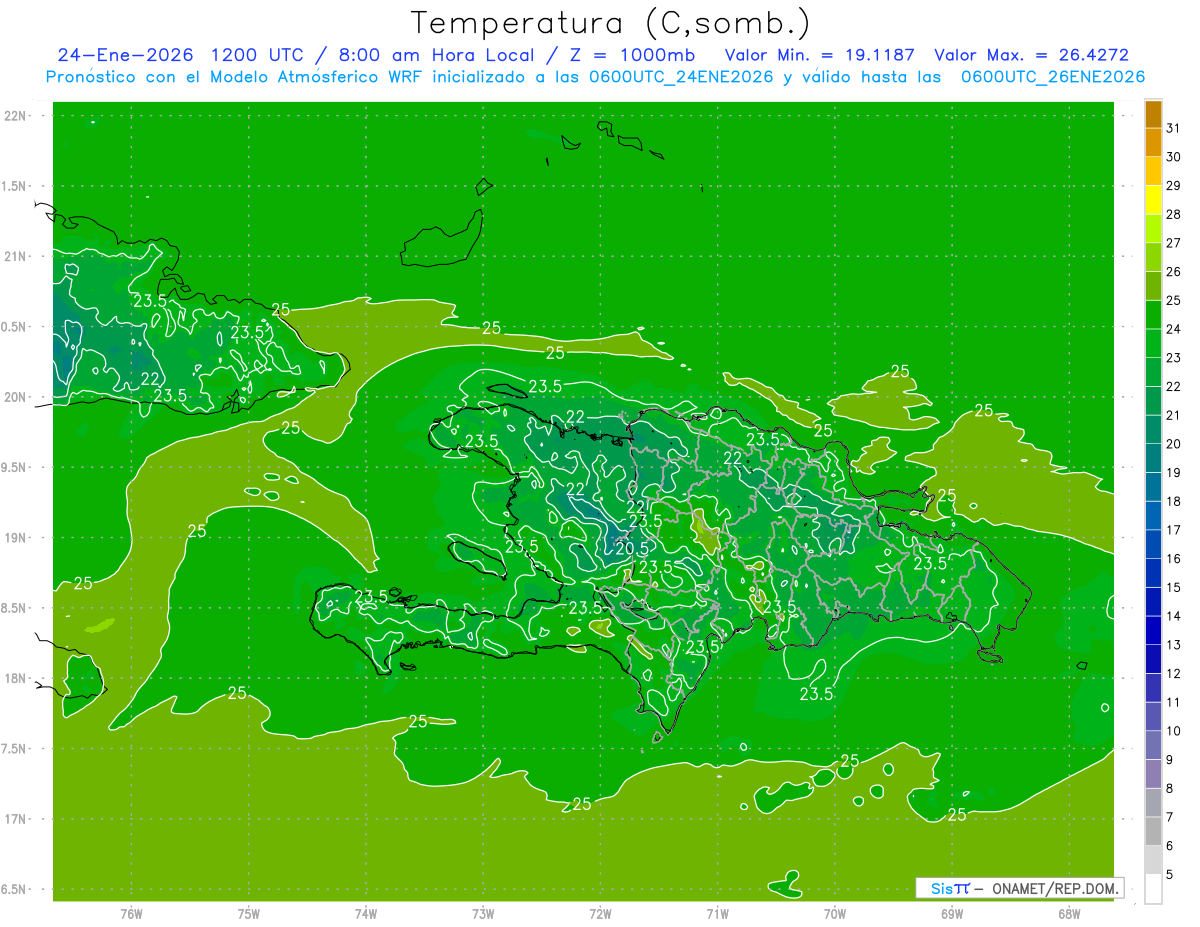Click the "17N" latitude axis label
1200x927 pixels.
16,819
